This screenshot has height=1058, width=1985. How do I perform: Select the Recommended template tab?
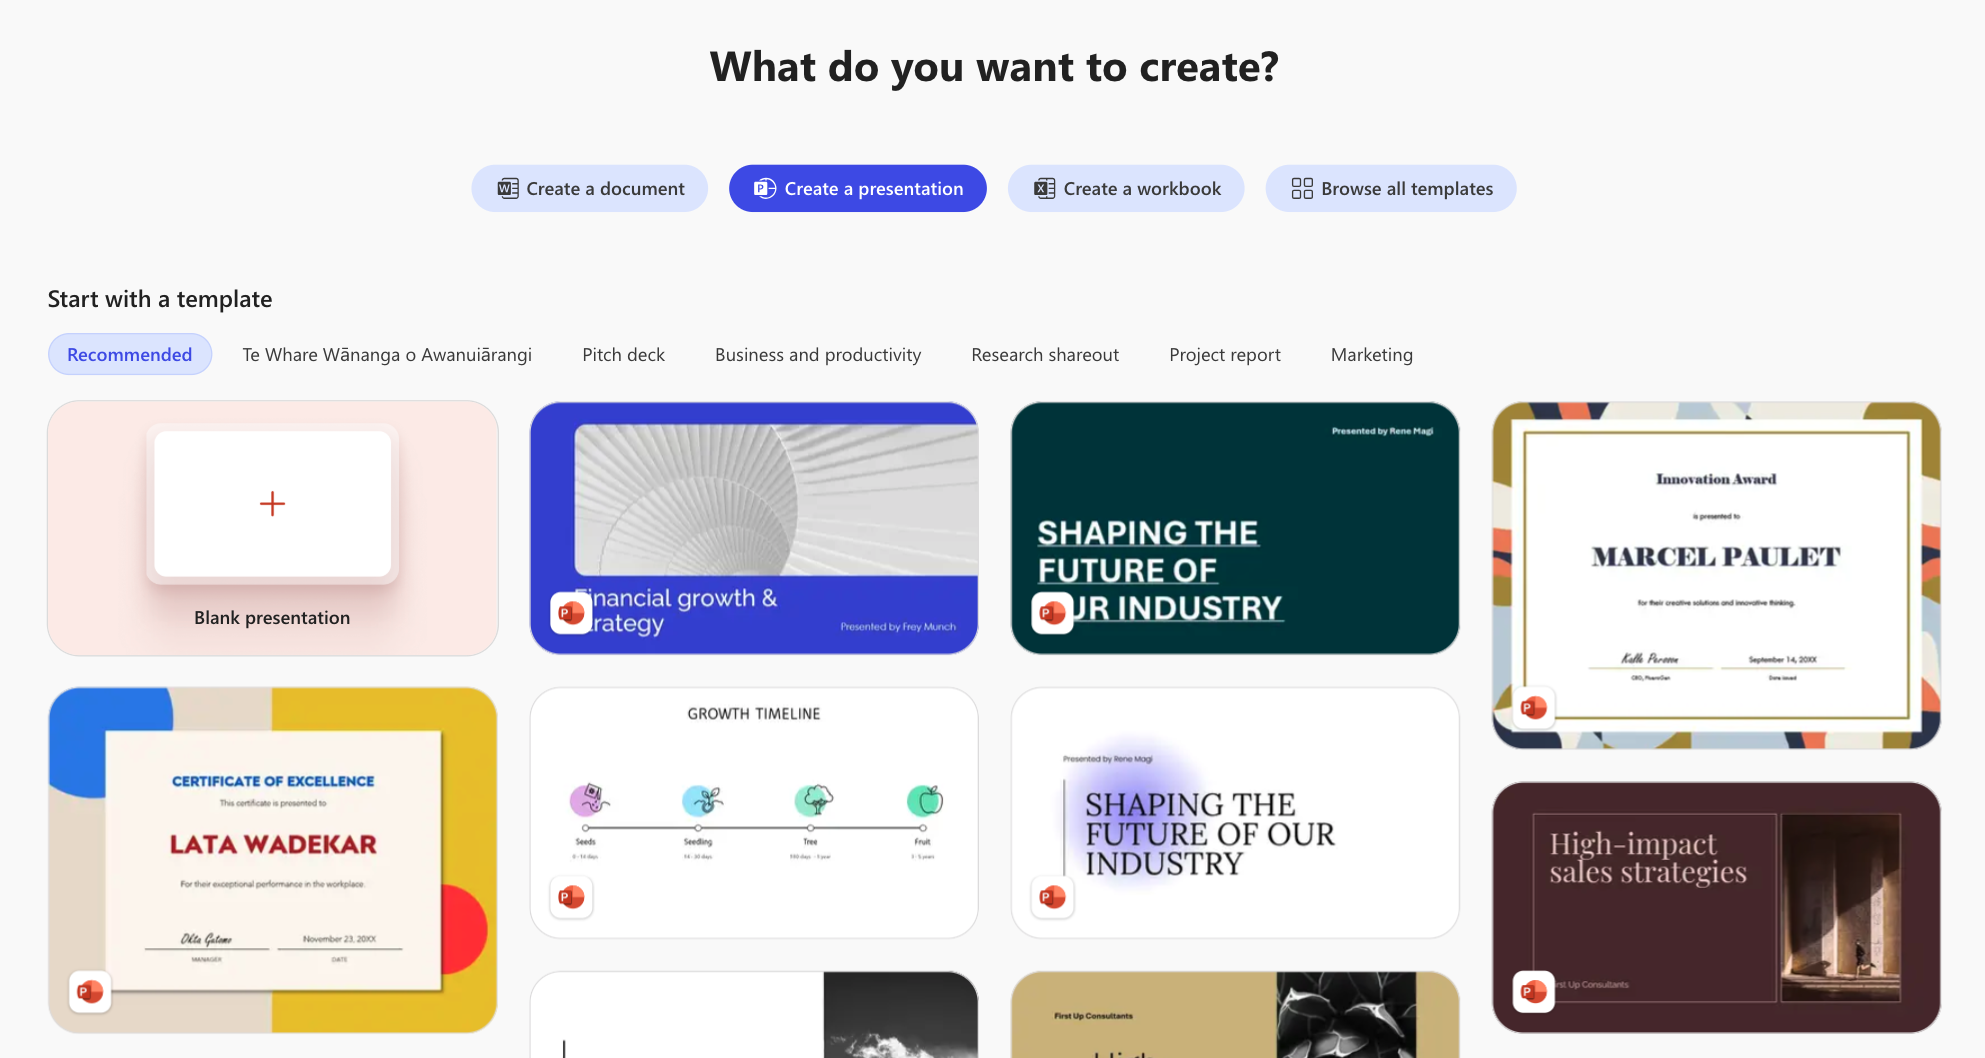[130, 354]
